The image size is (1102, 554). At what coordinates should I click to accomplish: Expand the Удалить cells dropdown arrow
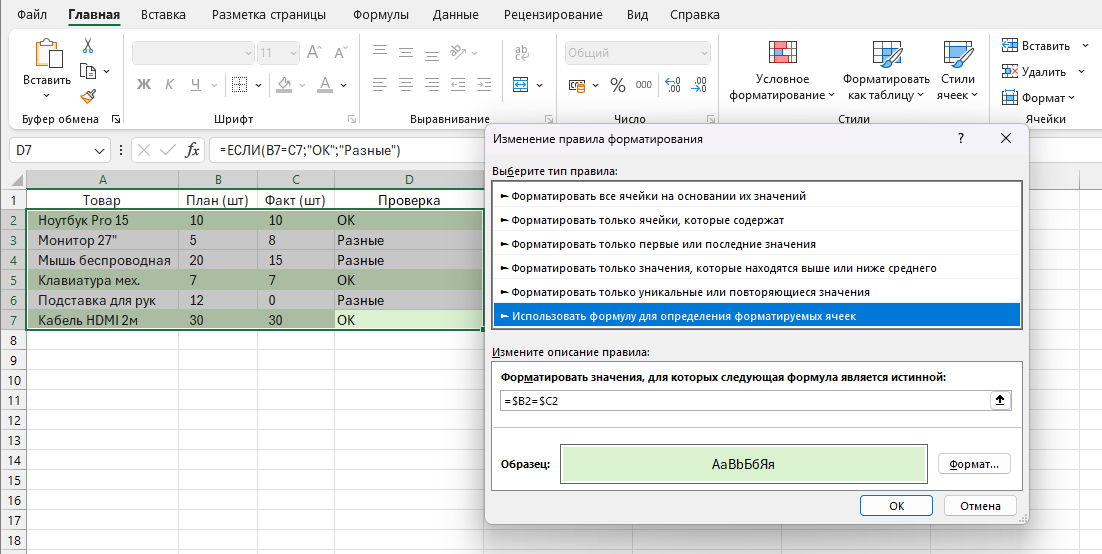1082,72
